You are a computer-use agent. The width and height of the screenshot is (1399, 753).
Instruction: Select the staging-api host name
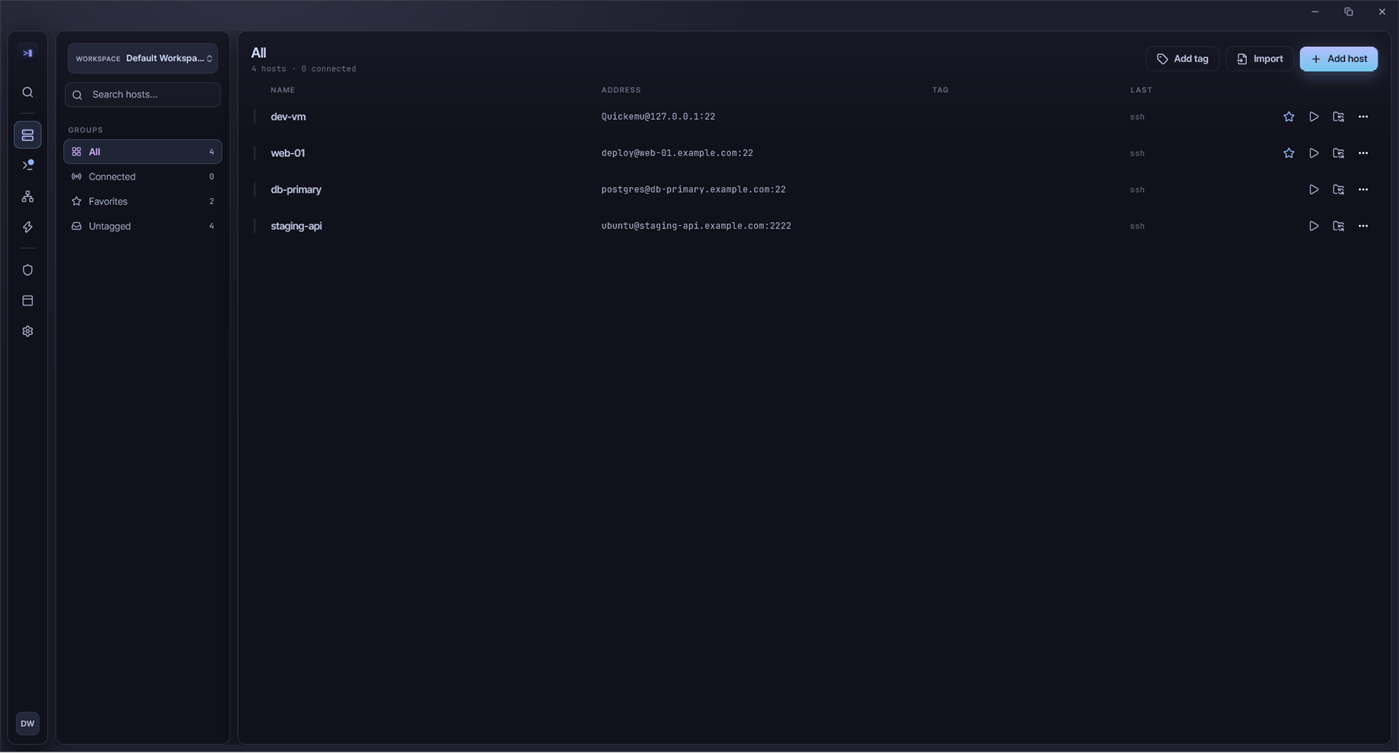[296, 226]
